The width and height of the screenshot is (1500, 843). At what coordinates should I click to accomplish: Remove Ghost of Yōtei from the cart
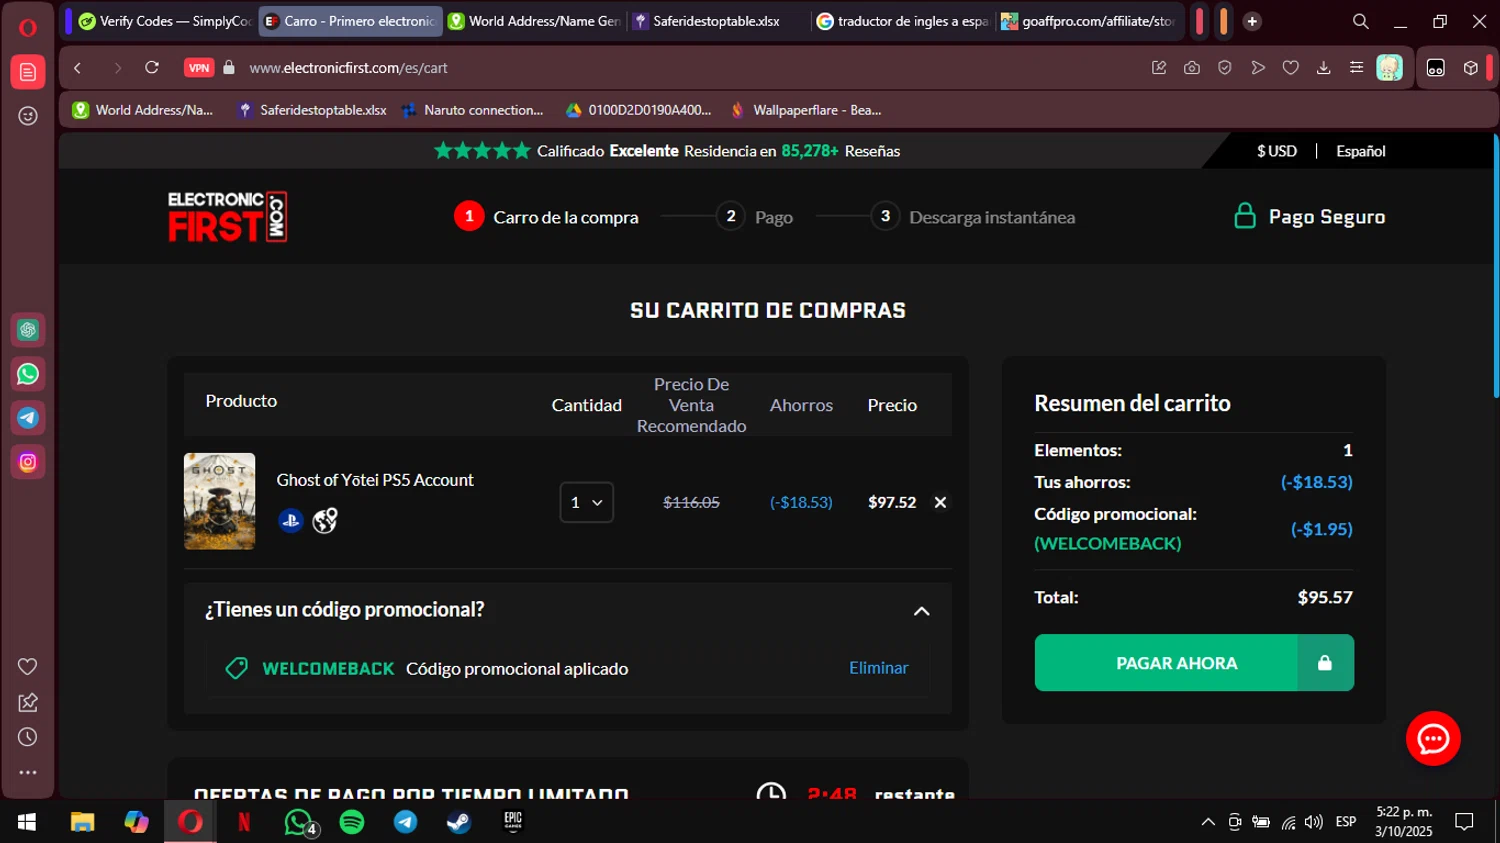(940, 502)
